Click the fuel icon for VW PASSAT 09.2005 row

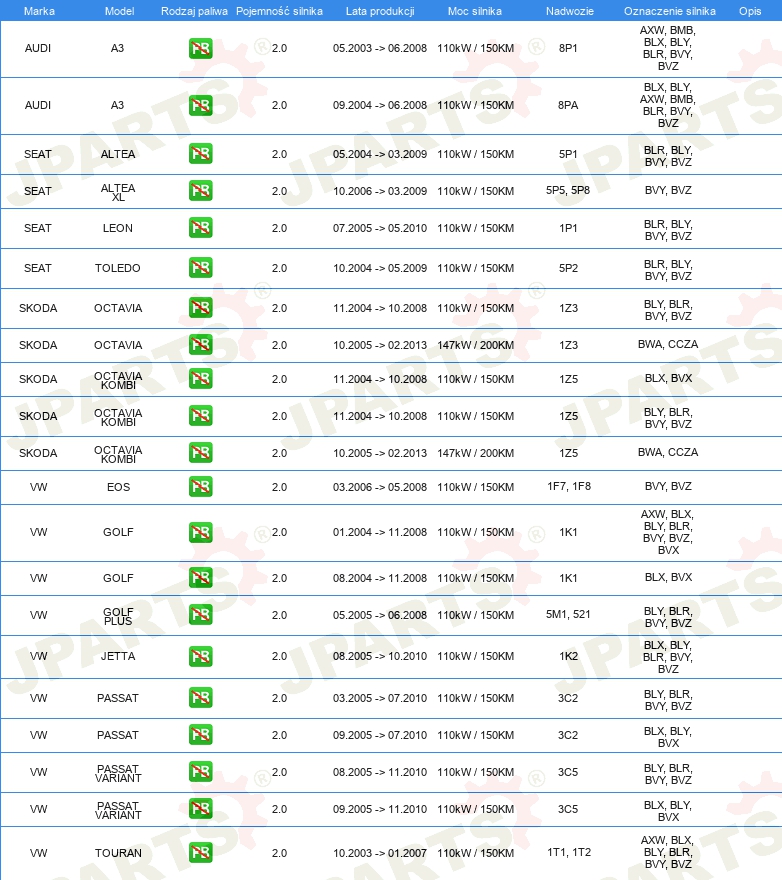pyautogui.click(x=200, y=735)
